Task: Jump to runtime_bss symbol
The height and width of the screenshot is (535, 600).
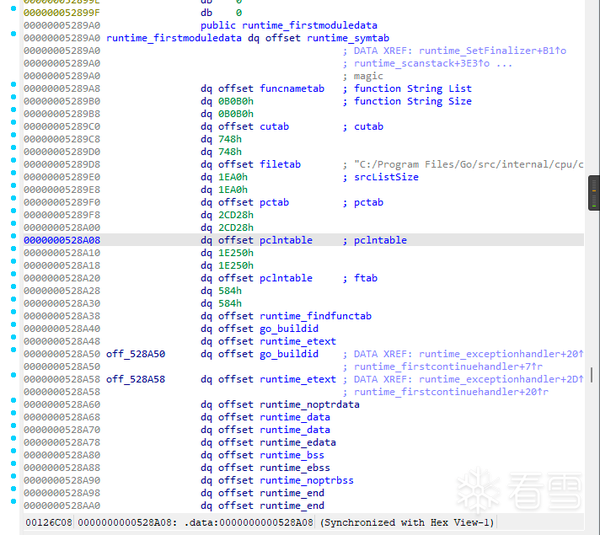Action: 292,455
